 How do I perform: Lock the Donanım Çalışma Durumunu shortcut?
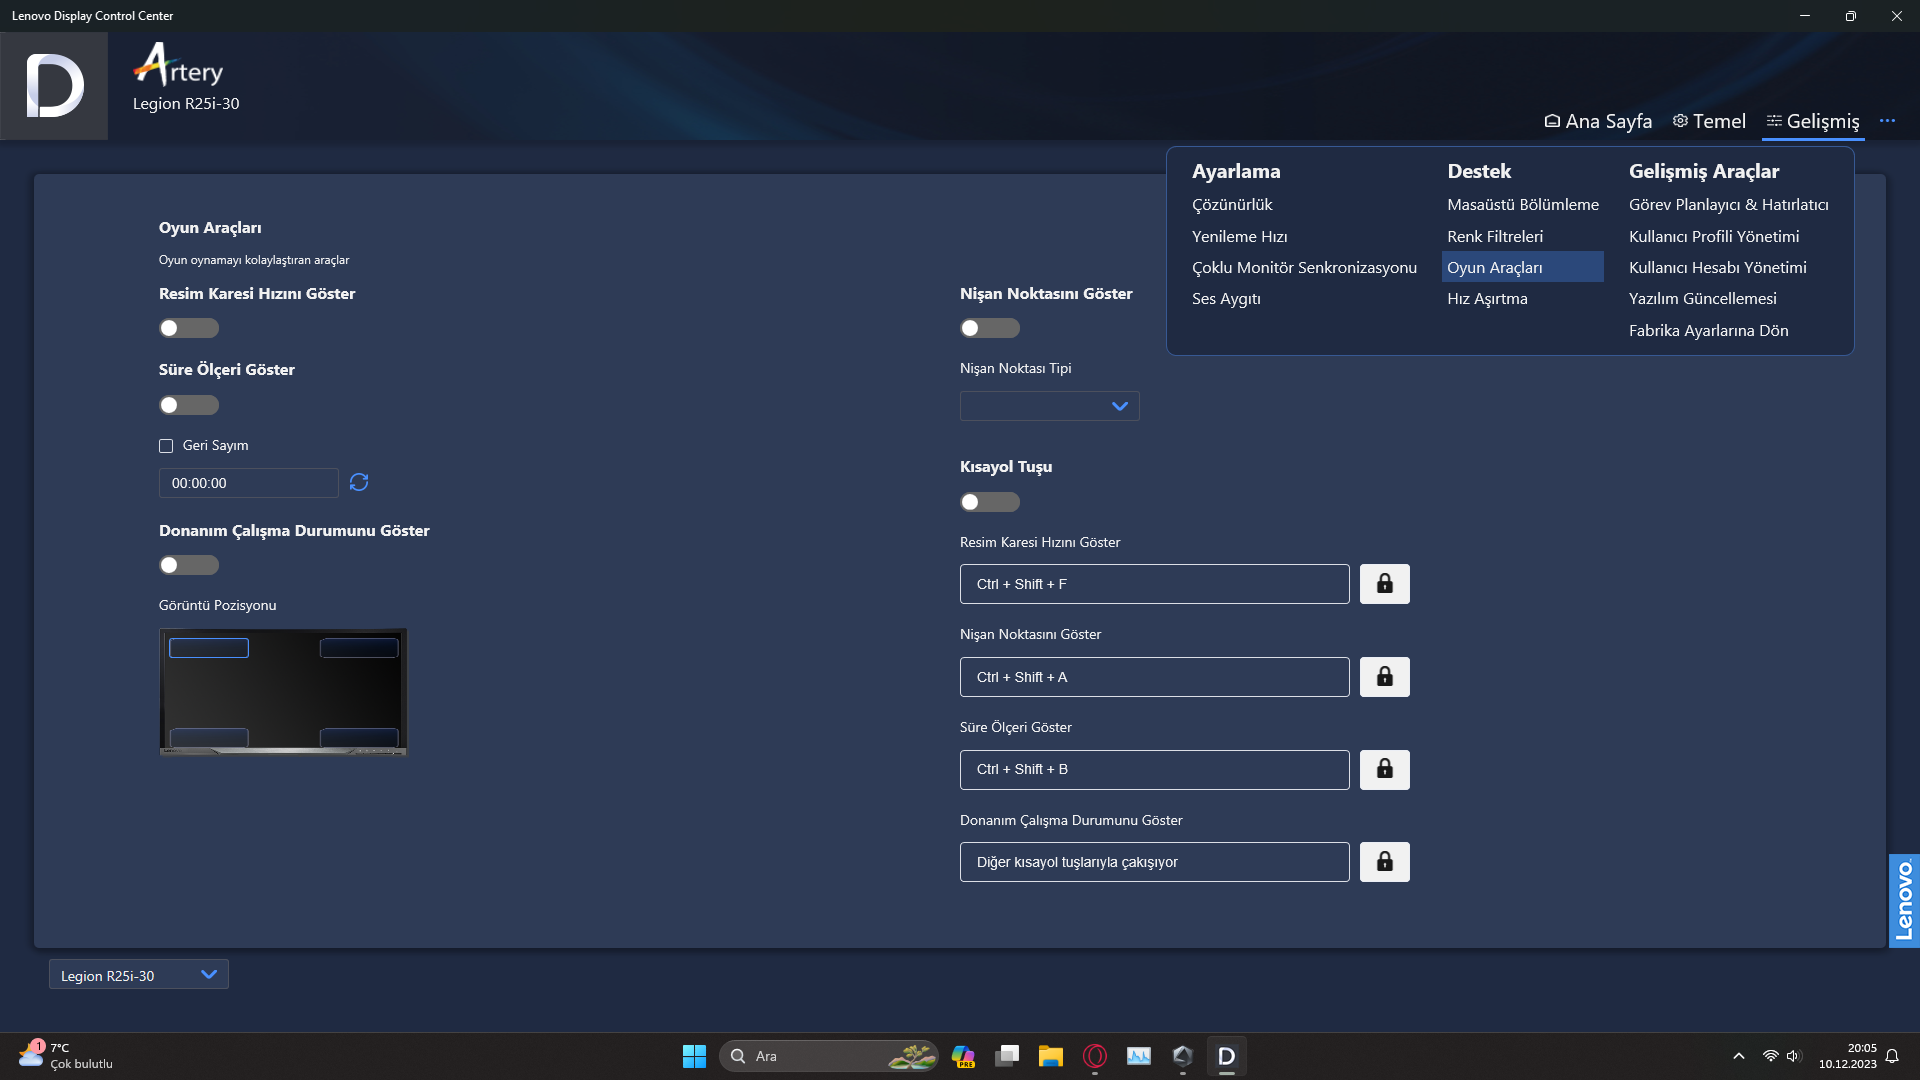(x=1384, y=862)
